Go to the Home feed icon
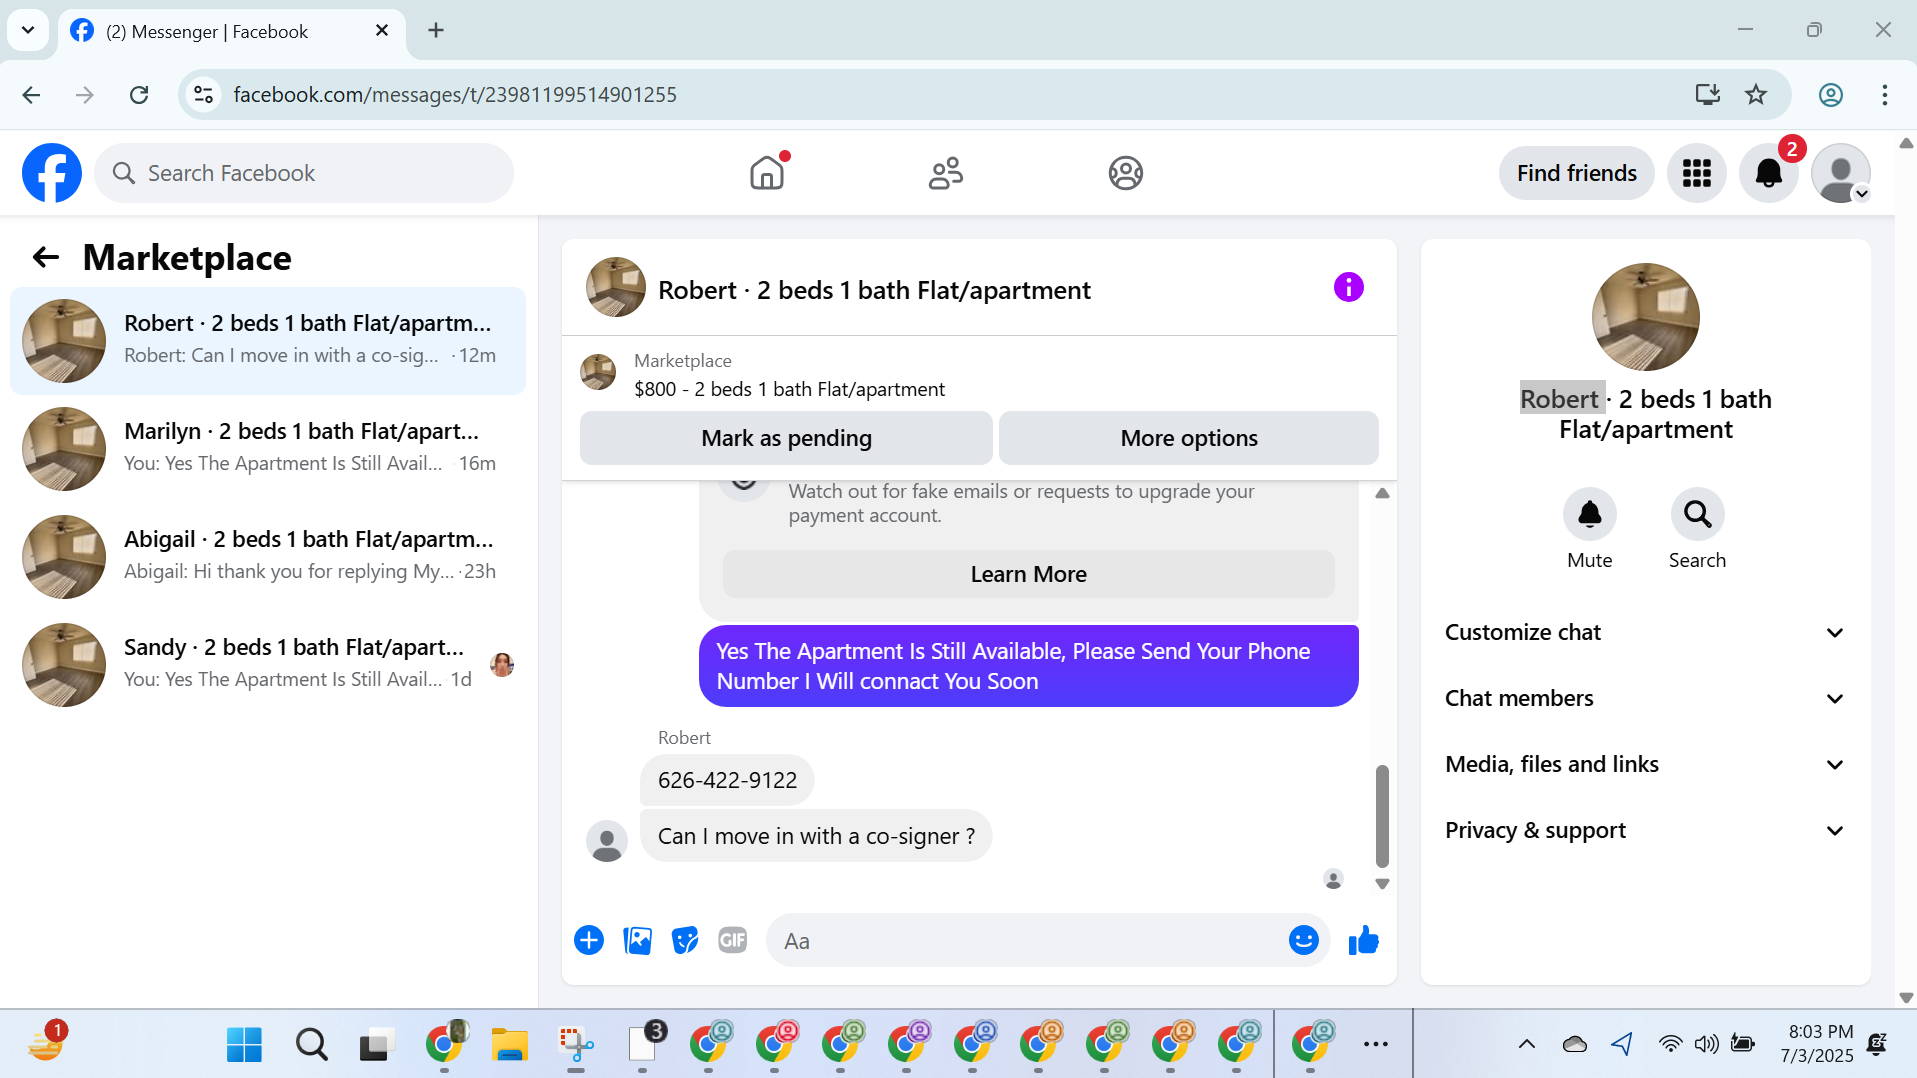 coord(767,173)
